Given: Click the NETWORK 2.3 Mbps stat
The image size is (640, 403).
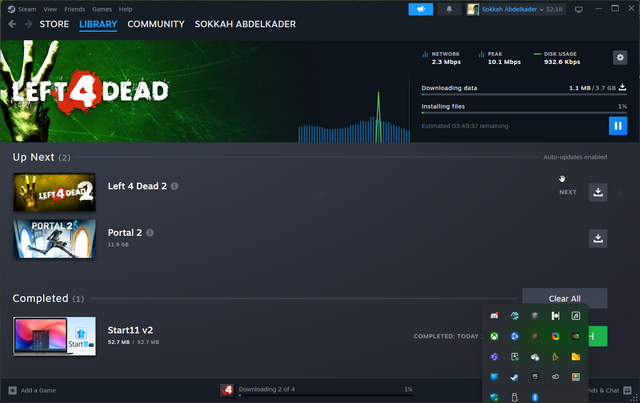Looking at the screenshot, I should click(442, 58).
